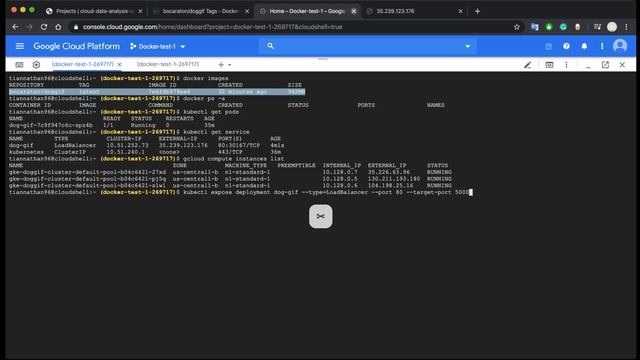This screenshot has height=360, width=640.
Task: Click the Cloud console search field
Action: pos(367,46)
